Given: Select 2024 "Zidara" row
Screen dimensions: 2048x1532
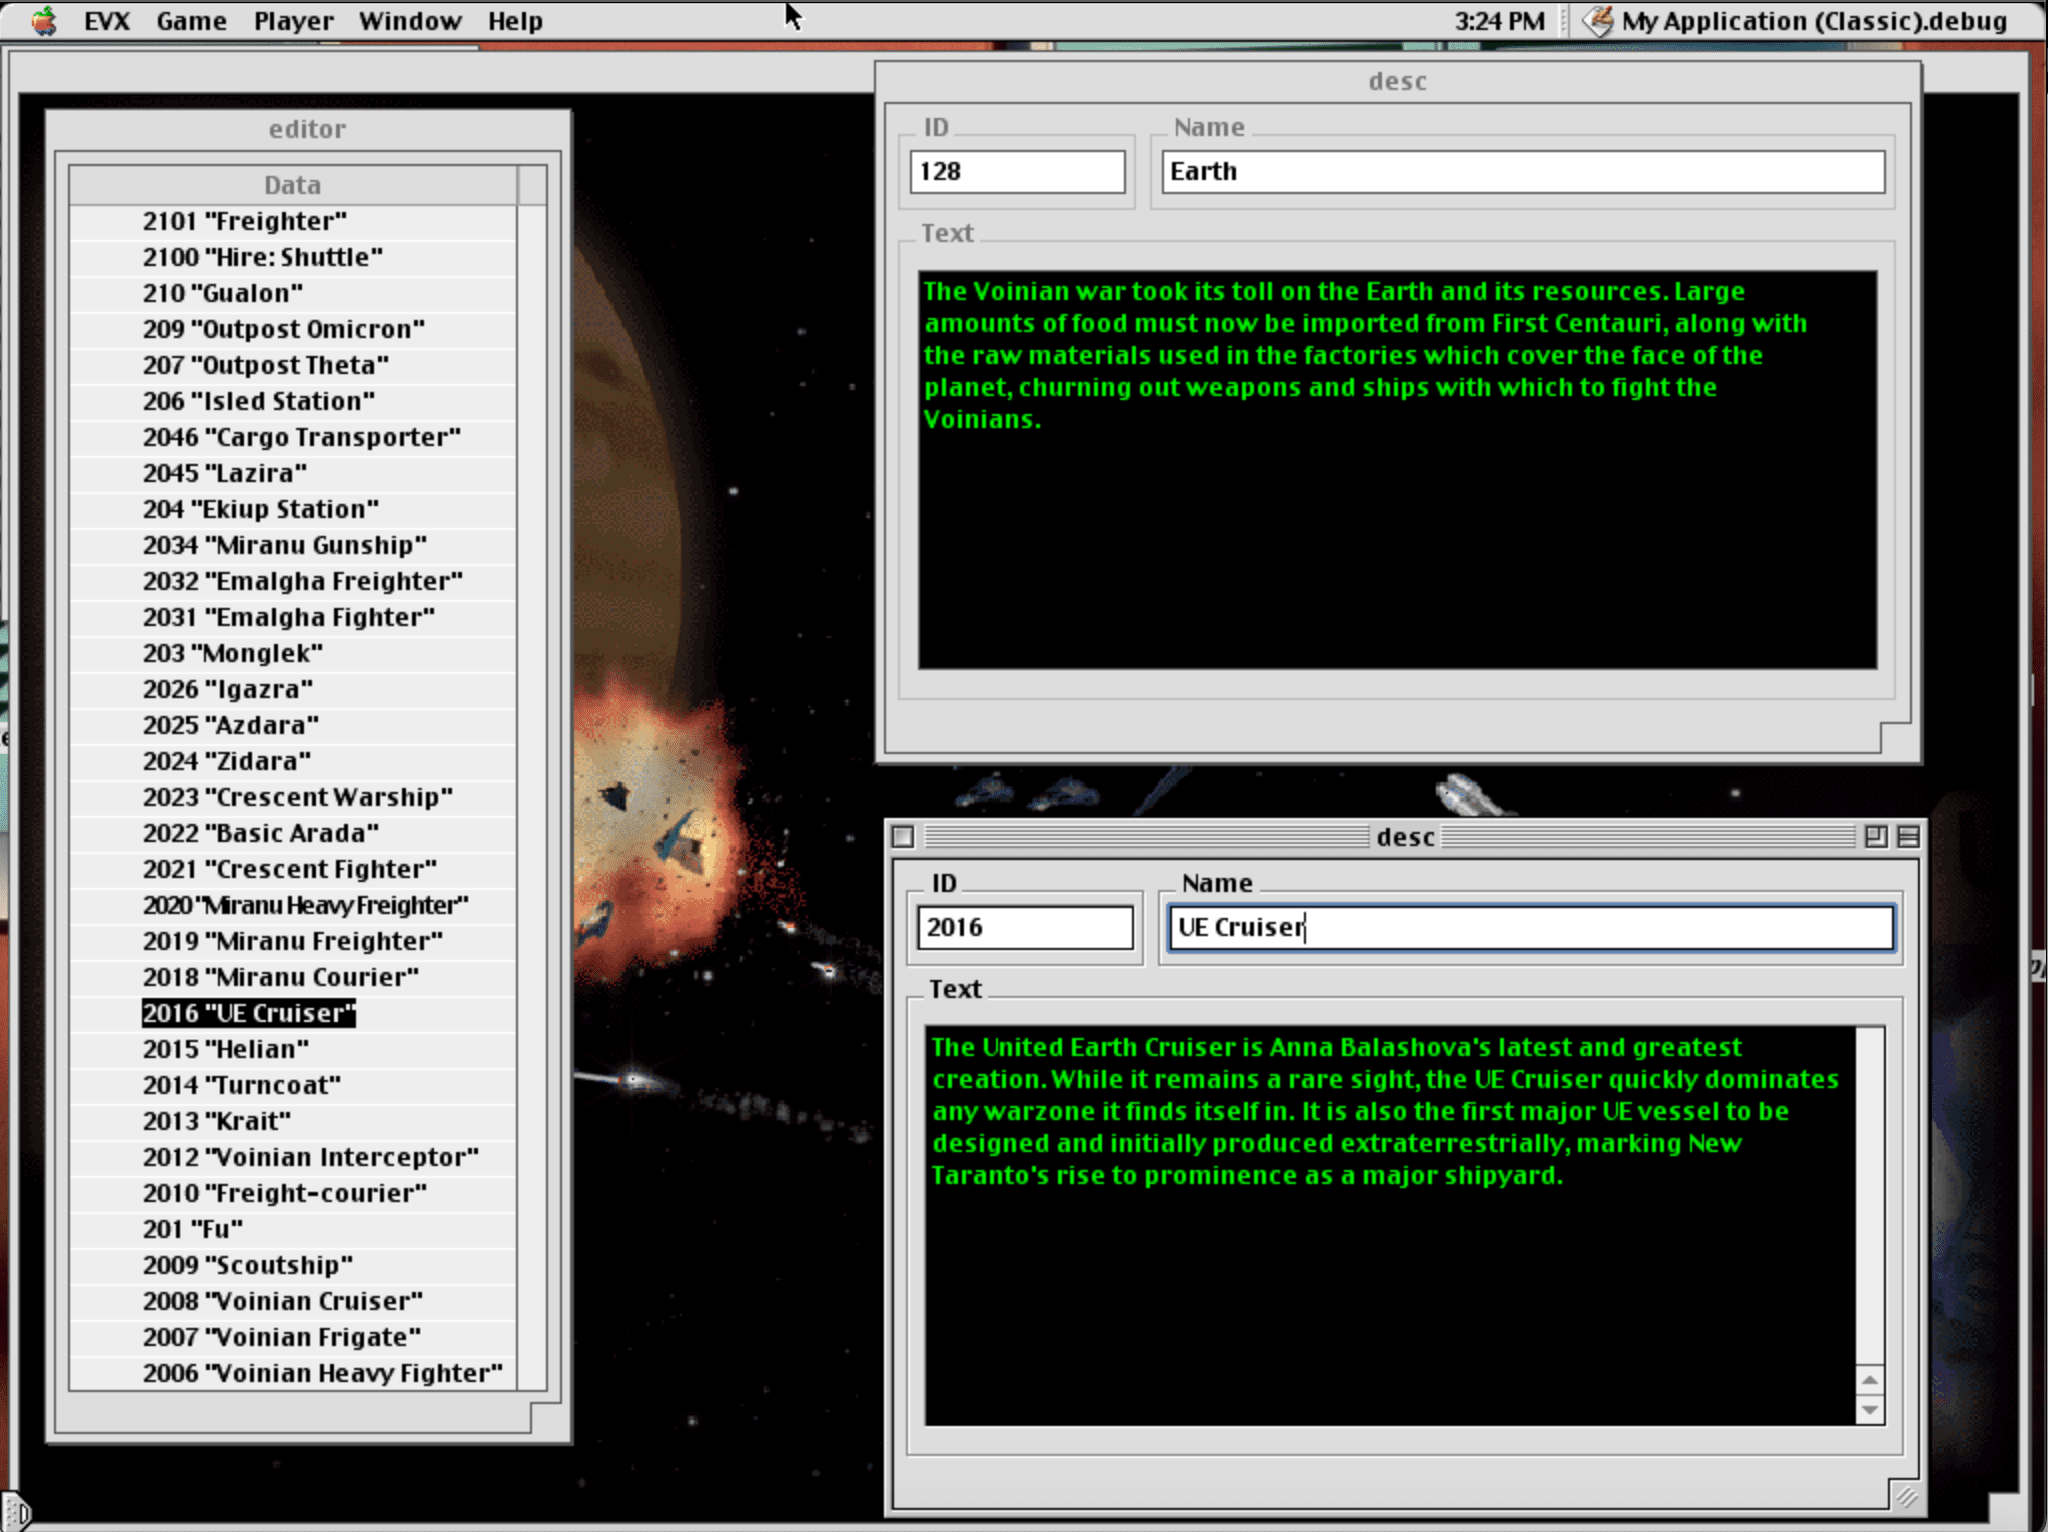Looking at the screenshot, I should [293, 761].
